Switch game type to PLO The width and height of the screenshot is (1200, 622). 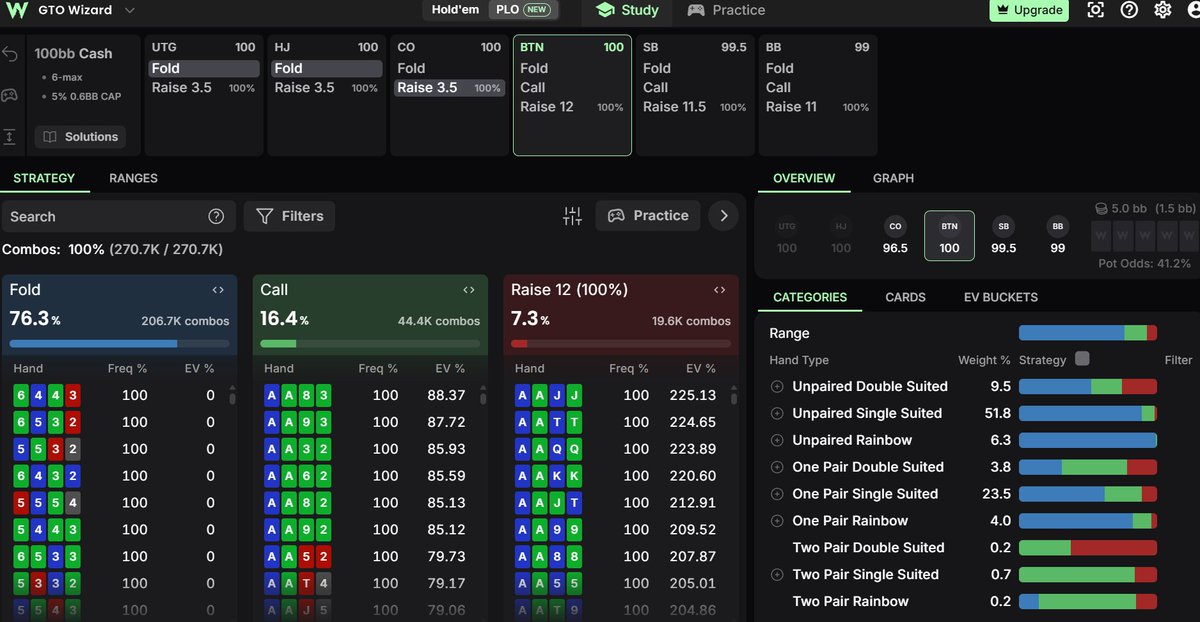tap(523, 10)
